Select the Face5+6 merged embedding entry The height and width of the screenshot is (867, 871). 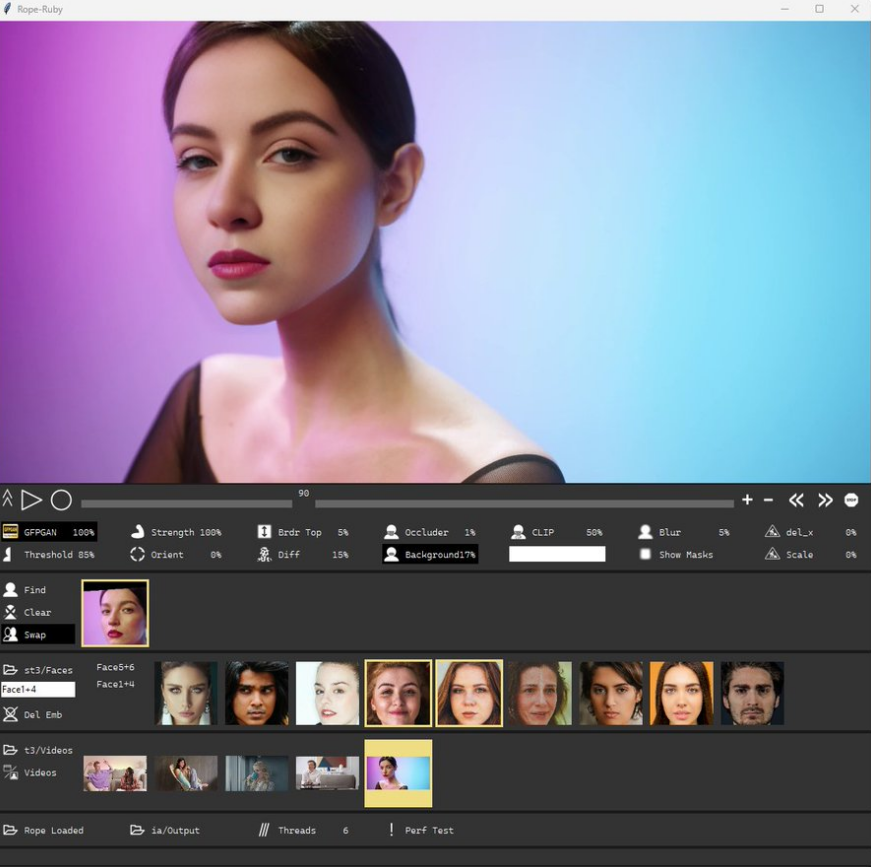click(x=115, y=667)
